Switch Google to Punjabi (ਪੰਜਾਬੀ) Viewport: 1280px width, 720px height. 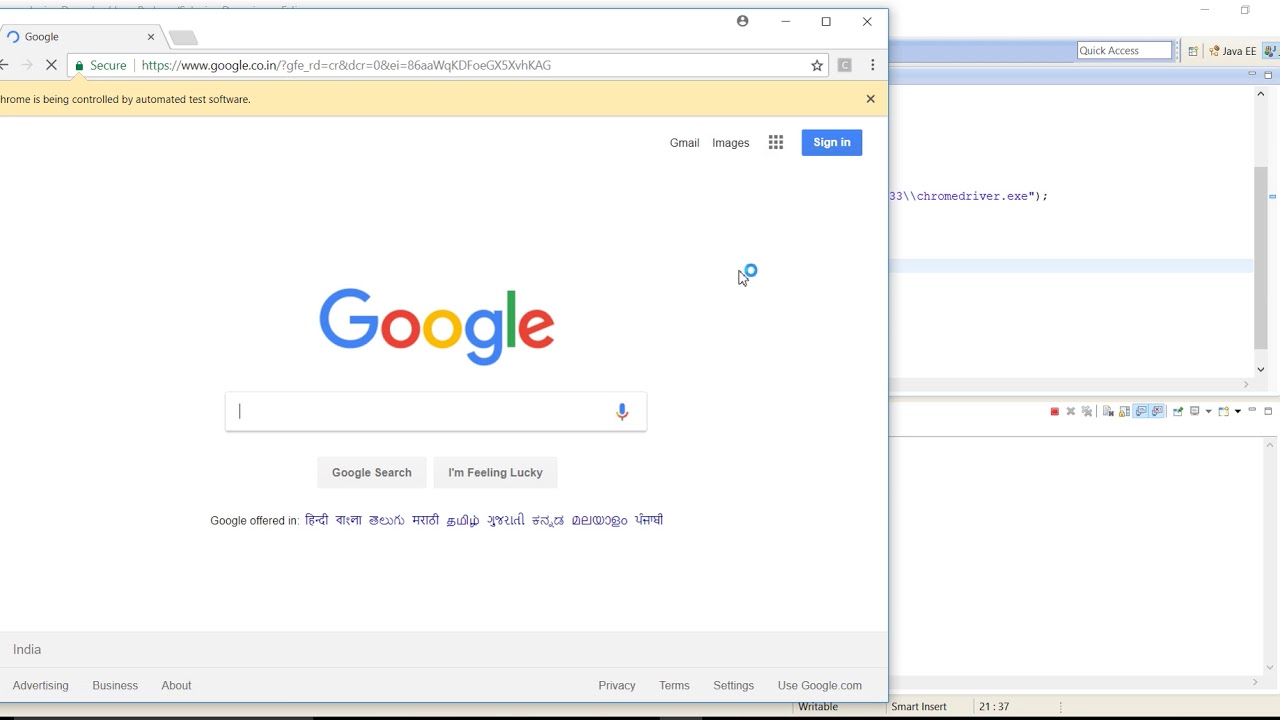(649, 520)
